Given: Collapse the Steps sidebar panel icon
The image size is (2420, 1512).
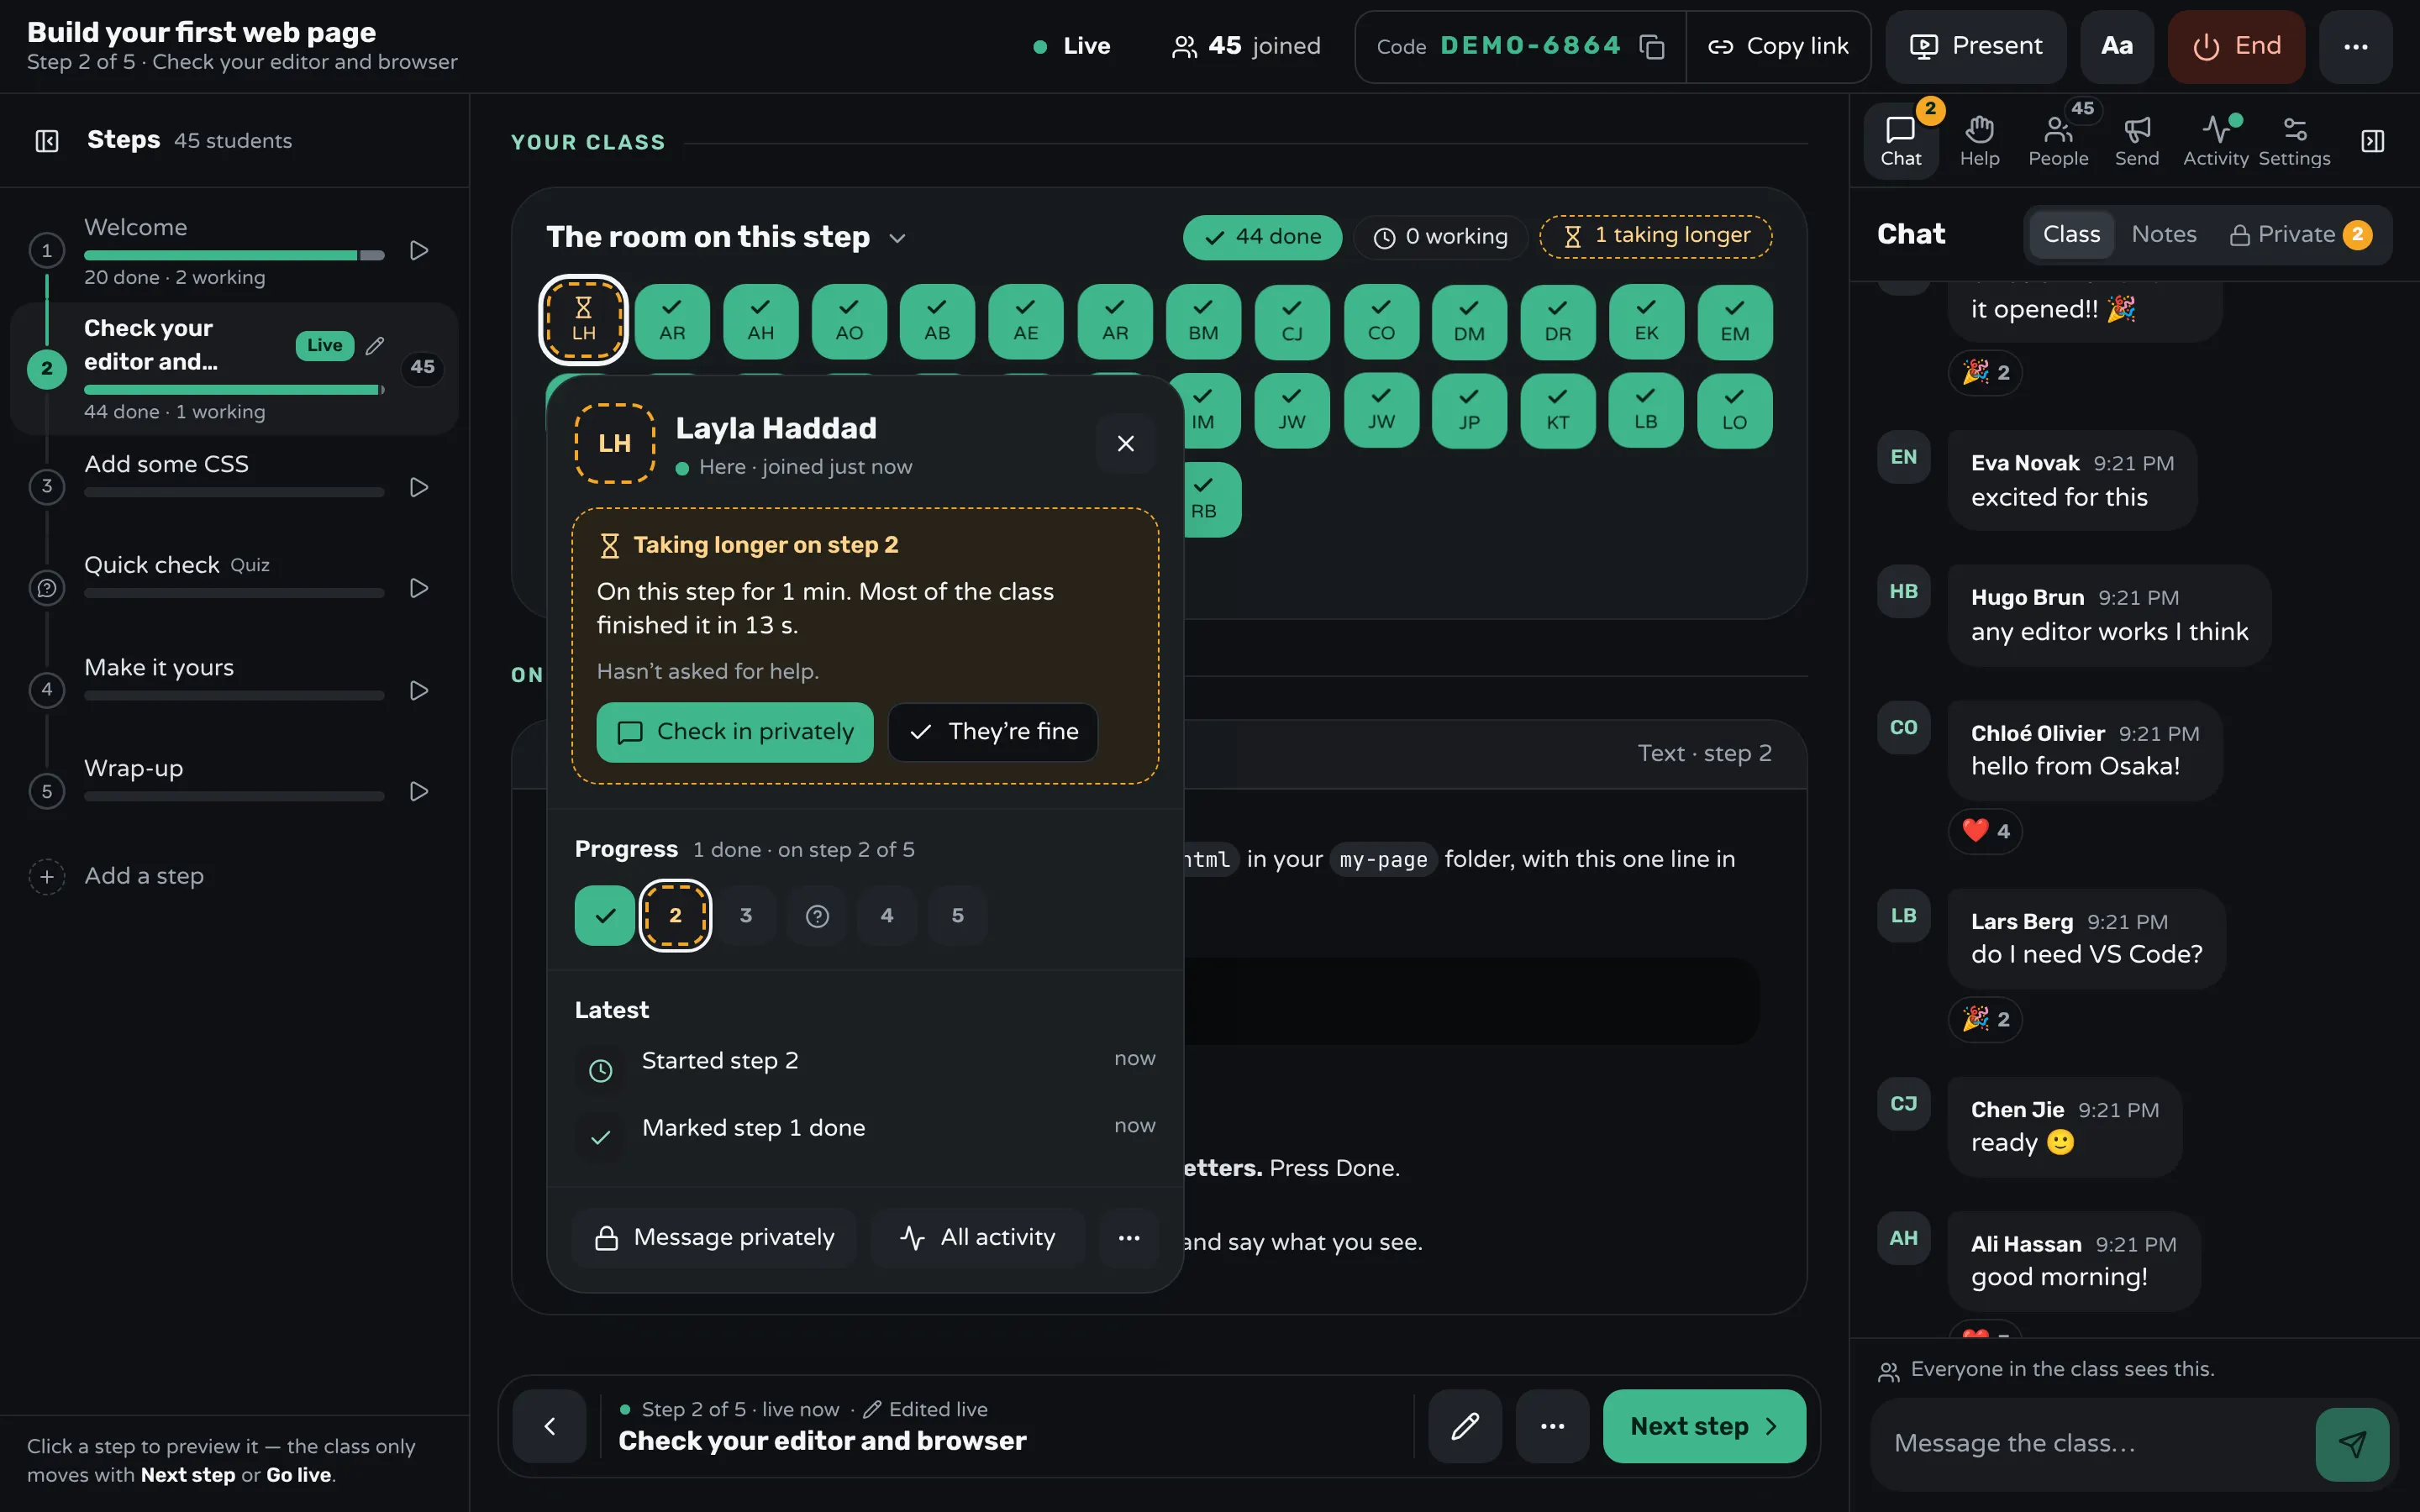Looking at the screenshot, I should (x=47, y=141).
